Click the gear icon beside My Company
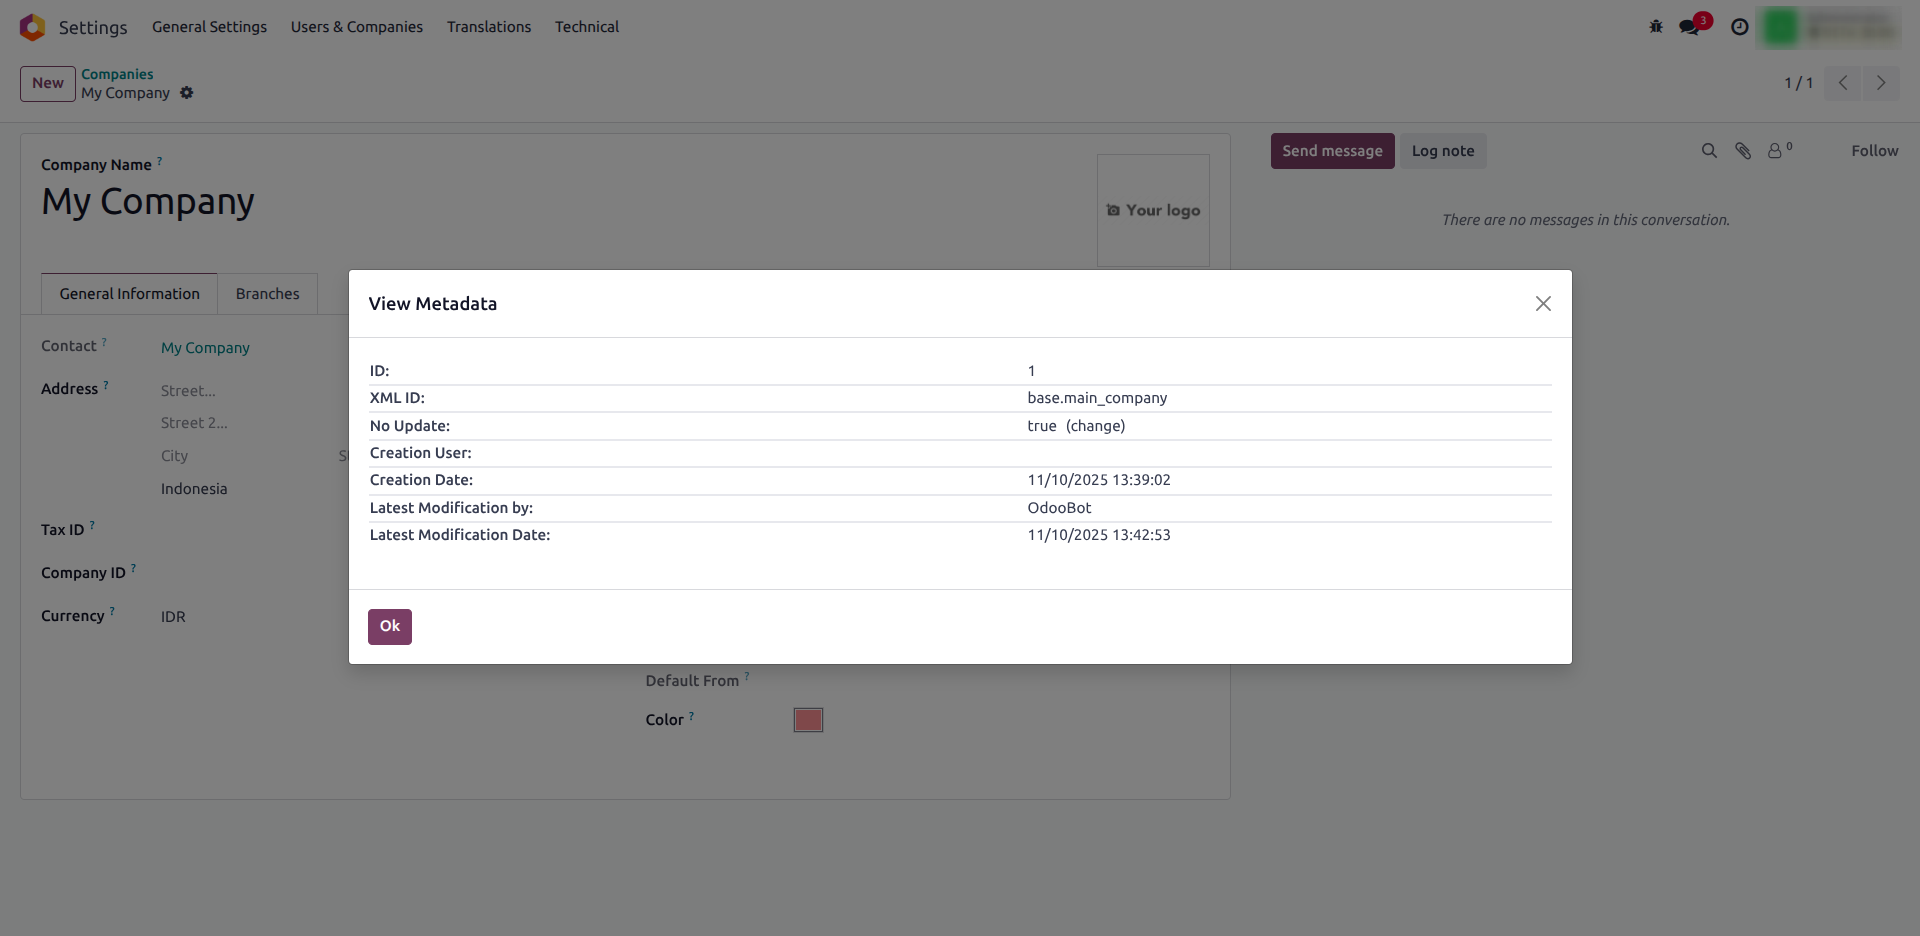 187,93
